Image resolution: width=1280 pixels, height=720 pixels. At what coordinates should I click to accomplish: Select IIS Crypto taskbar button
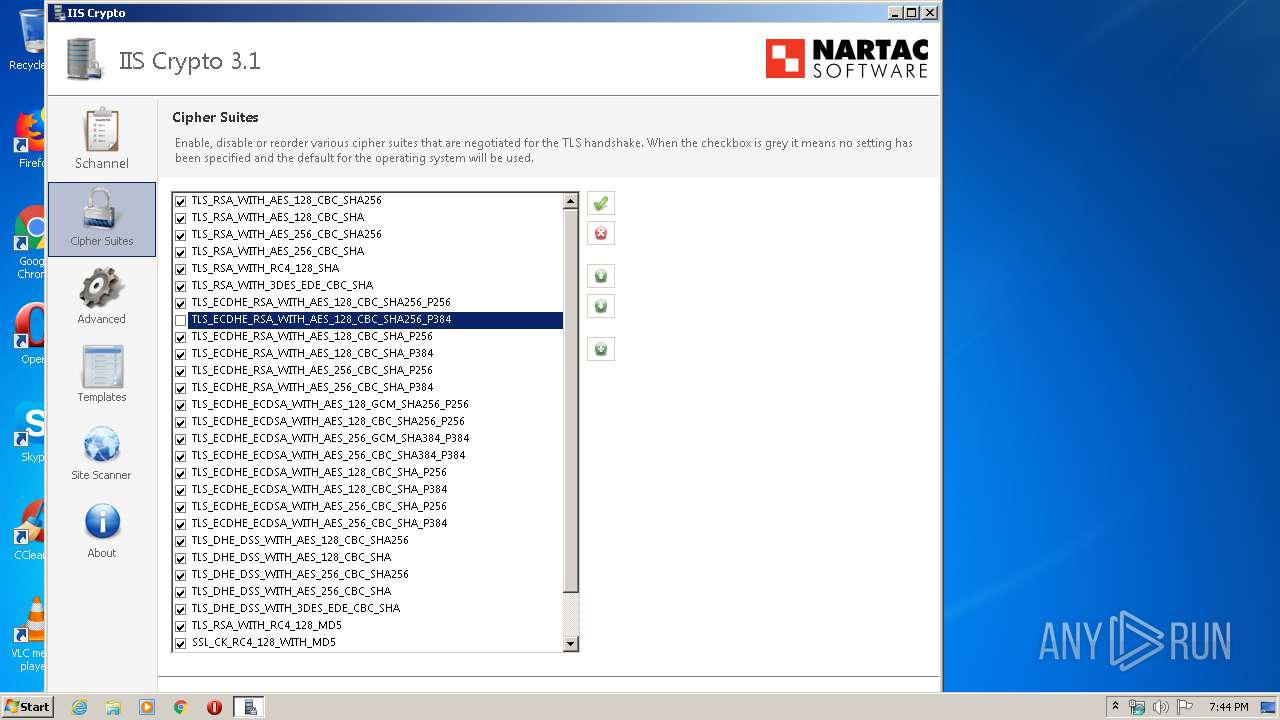249,707
